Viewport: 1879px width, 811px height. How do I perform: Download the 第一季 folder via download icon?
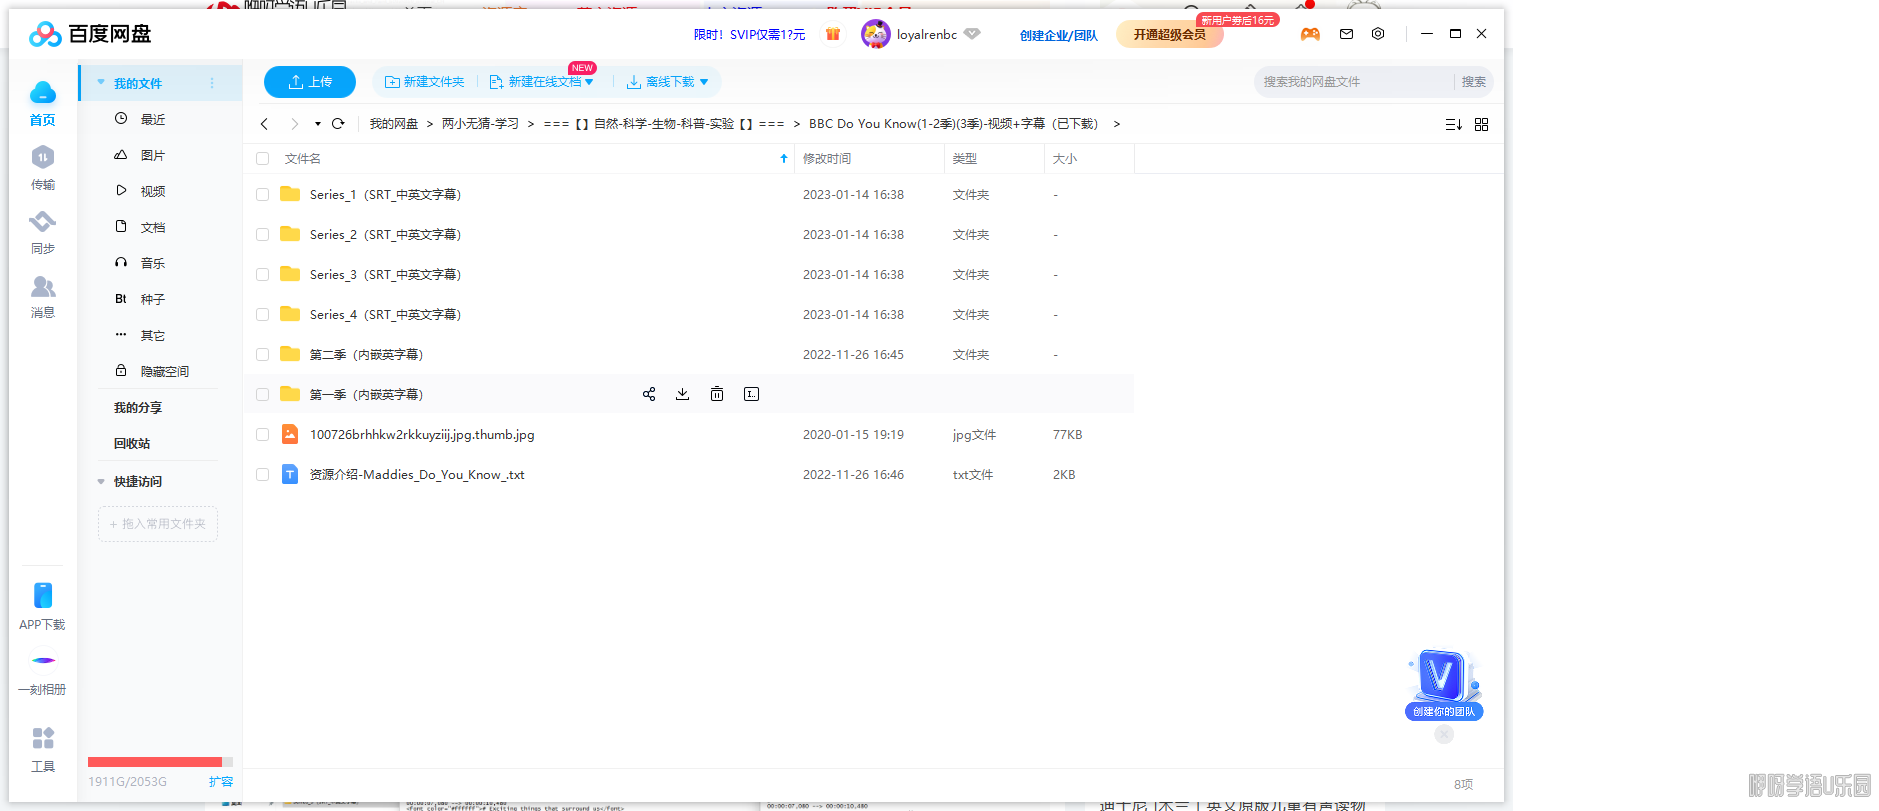(682, 394)
